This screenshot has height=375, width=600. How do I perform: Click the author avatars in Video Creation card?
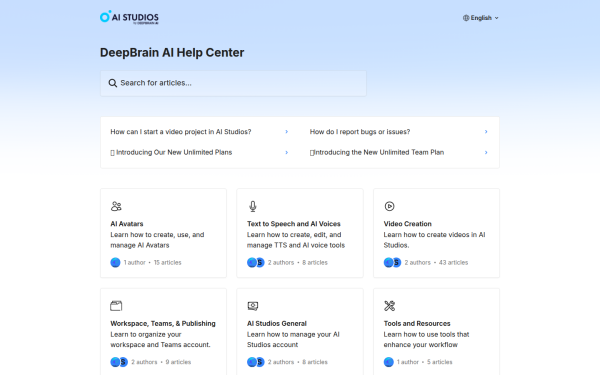(392, 262)
